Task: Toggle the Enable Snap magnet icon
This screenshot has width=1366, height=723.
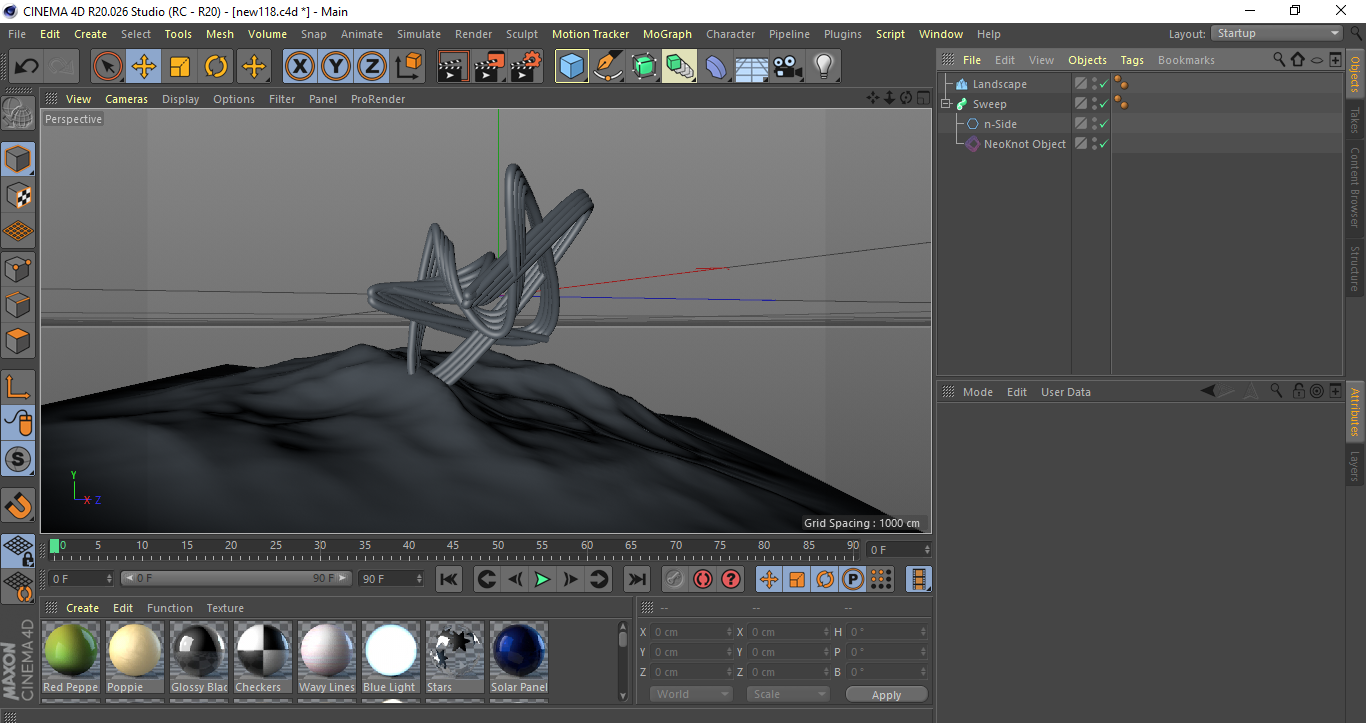Action: [18, 505]
